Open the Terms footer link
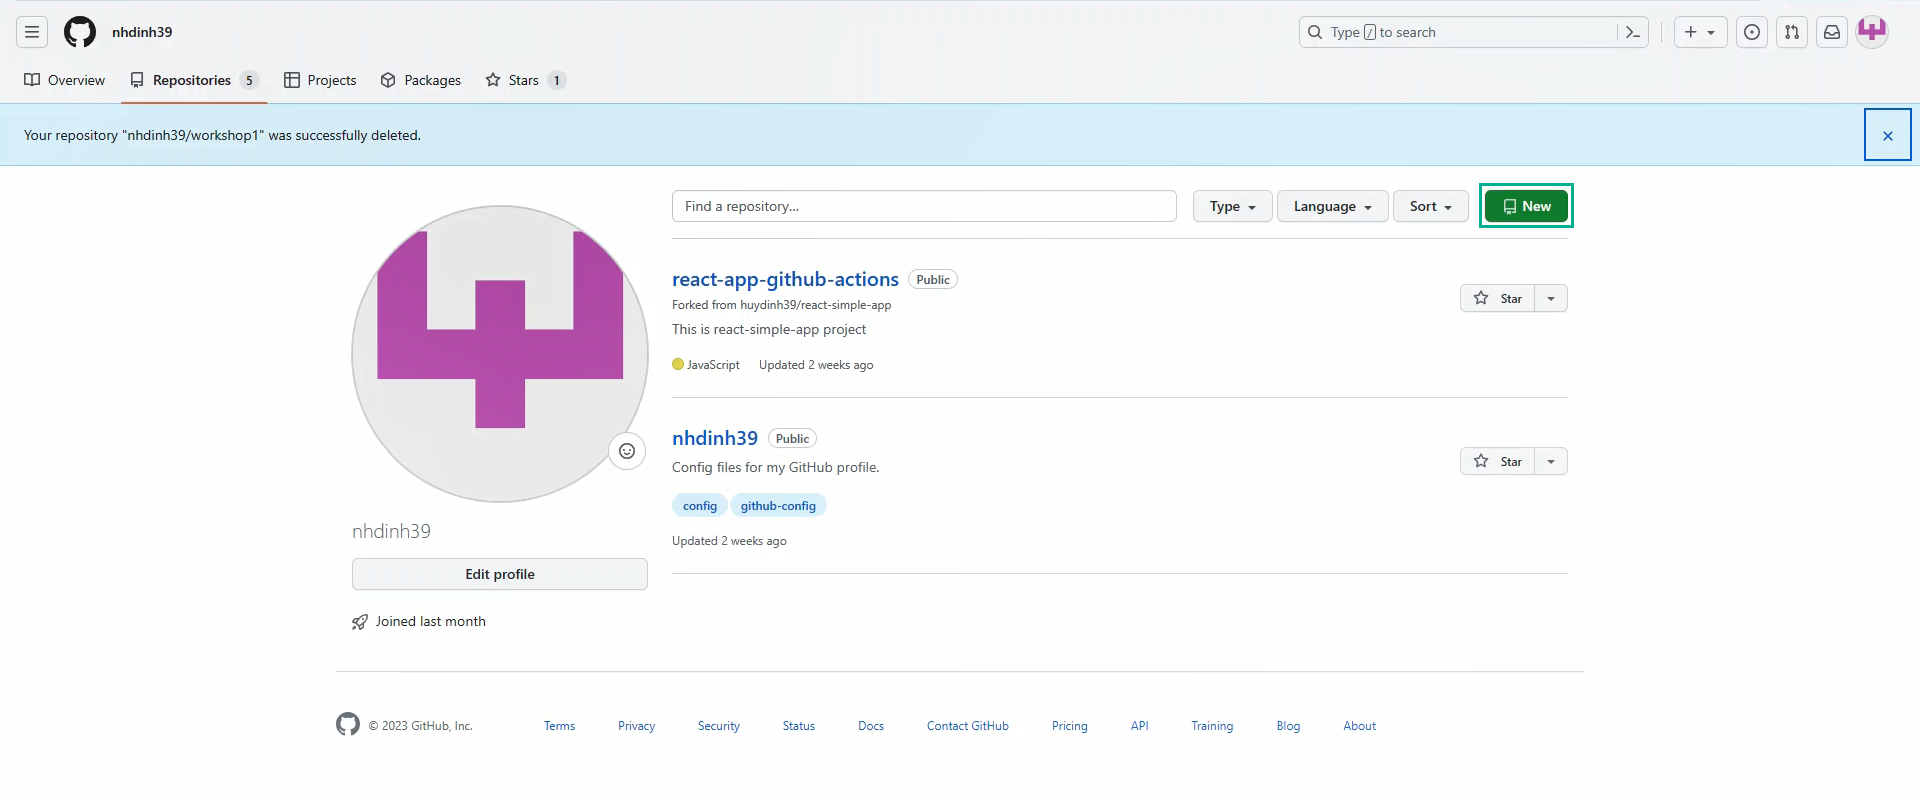Viewport: 1920px width, 800px height. pyautogui.click(x=559, y=726)
